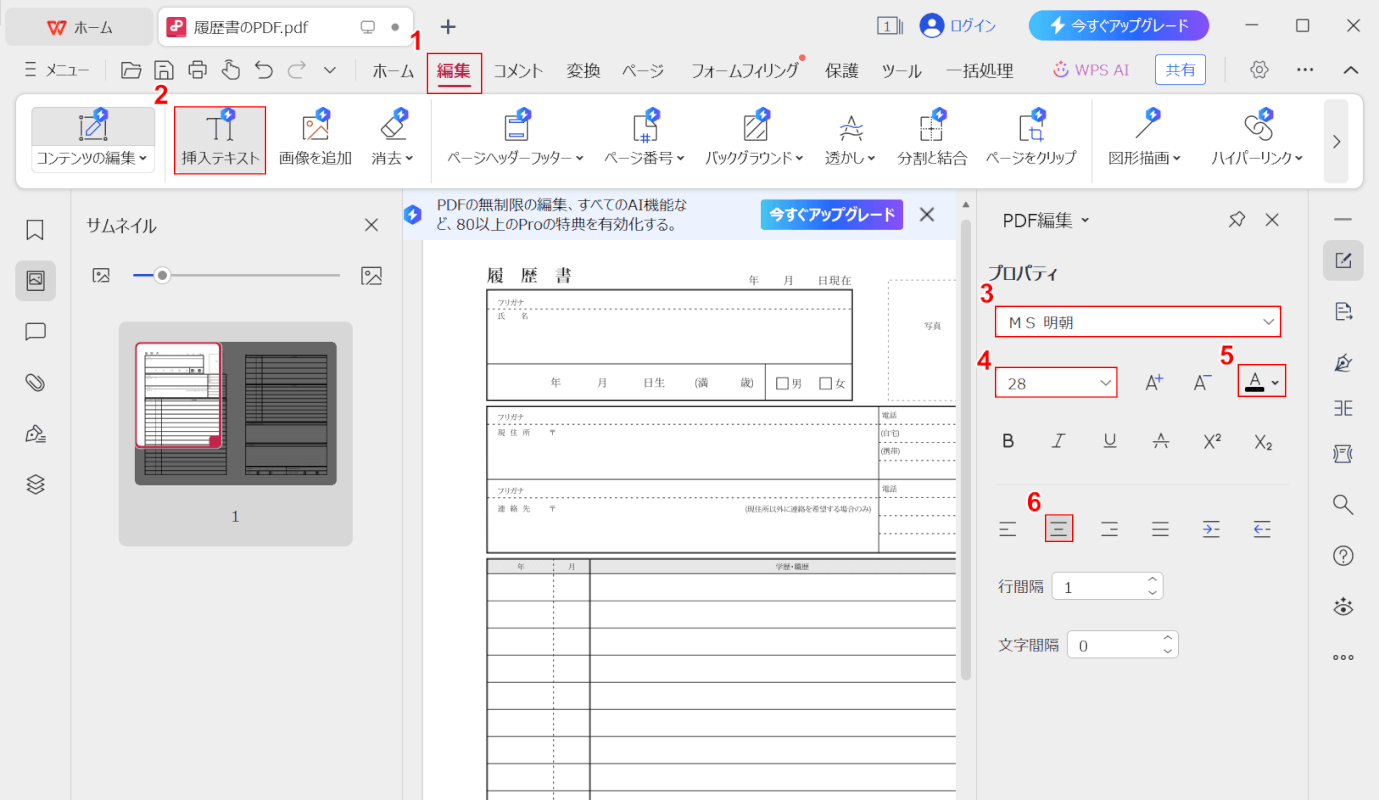The image size is (1379, 800).
Task: Click the Open File folder icon
Action: coord(131,70)
